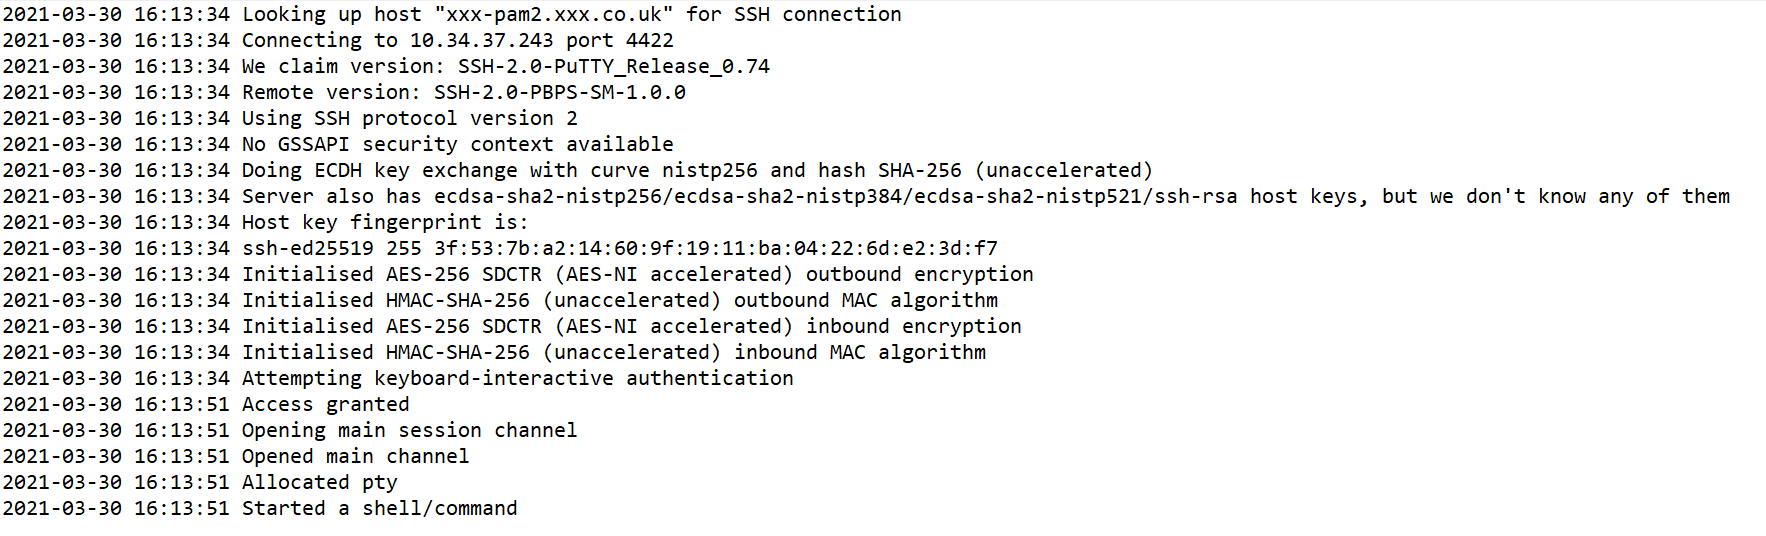Click the 'Server also has' host keys line
The height and width of the screenshot is (536, 1766).
tap(985, 197)
